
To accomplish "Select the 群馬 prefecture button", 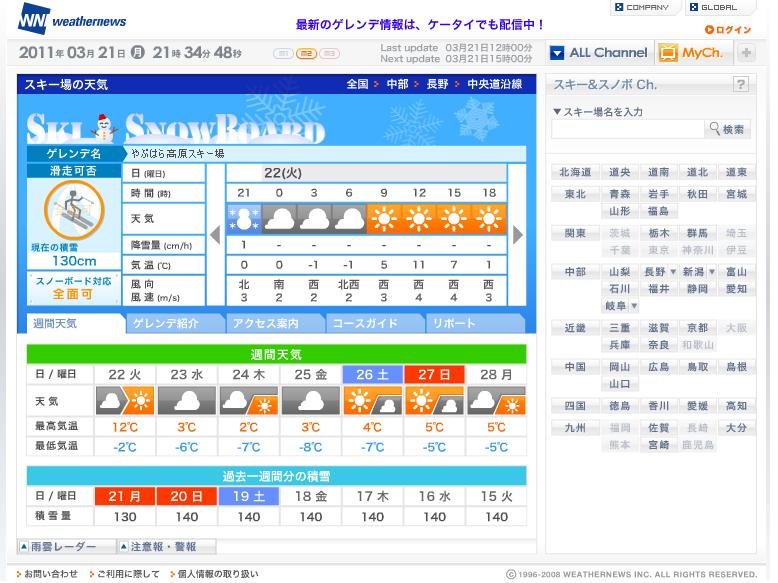I will (x=697, y=233).
